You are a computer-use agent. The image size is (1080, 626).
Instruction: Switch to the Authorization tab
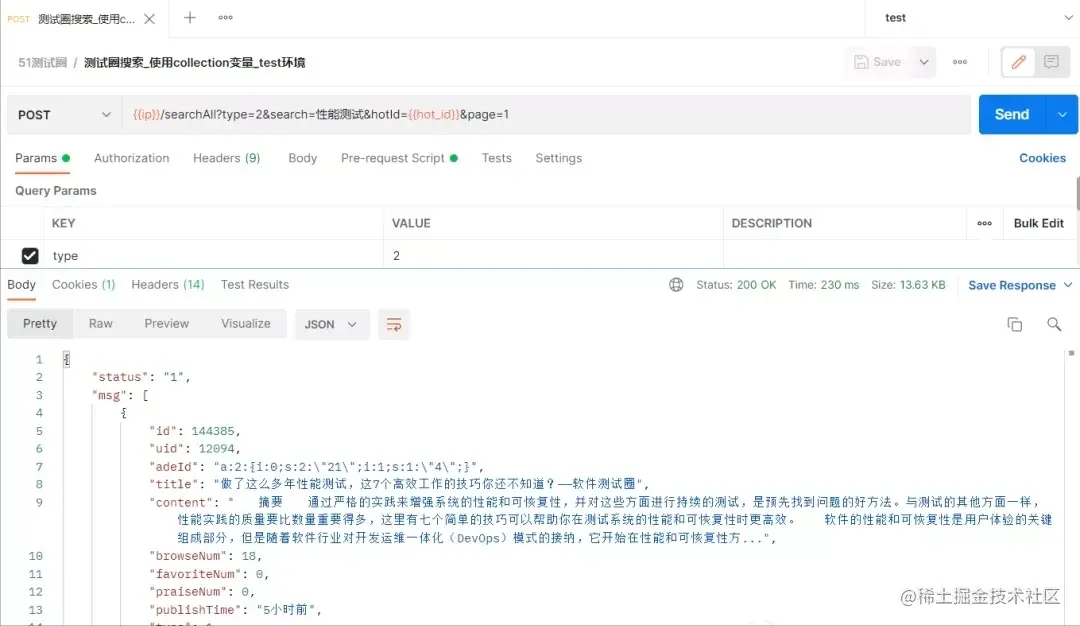tap(132, 158)
